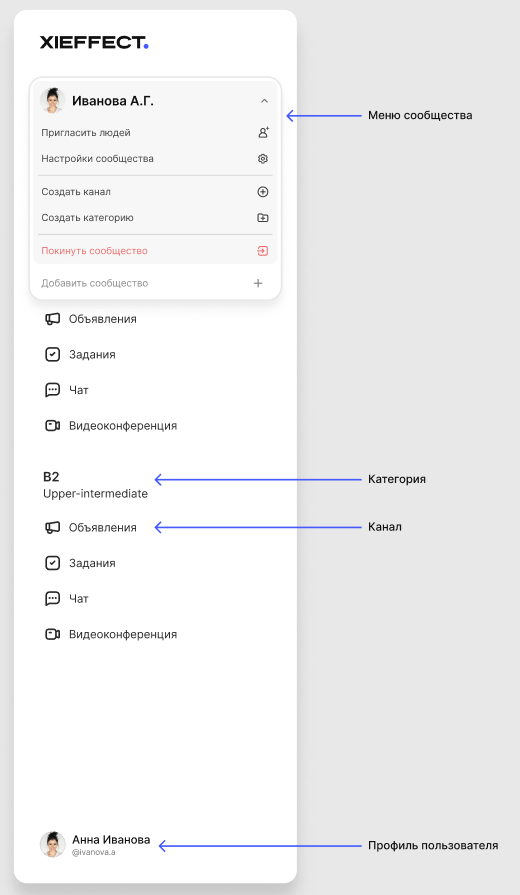Click the invite people icon

coord(263,132)
